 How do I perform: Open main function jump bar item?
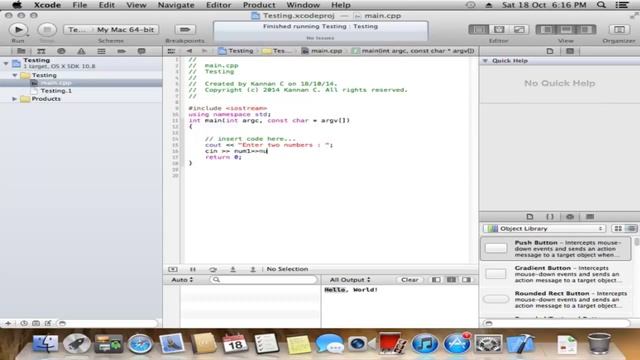[413, 51]
